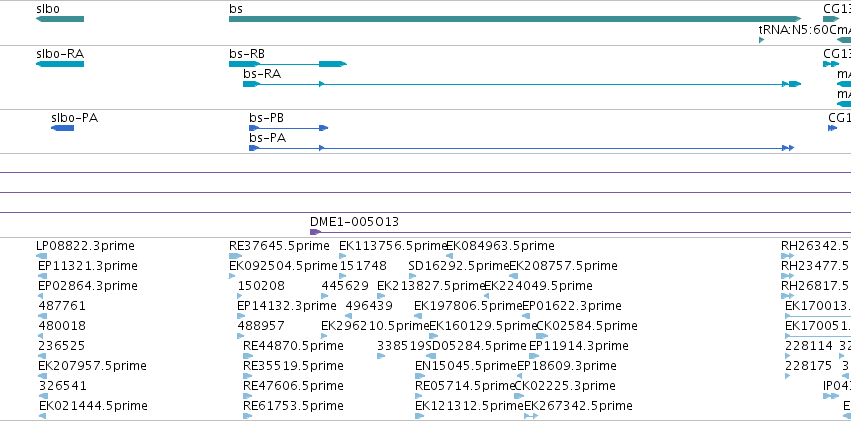851x421 pixels.
Task: Click the EK296210.5prime label
Action: 375,326
